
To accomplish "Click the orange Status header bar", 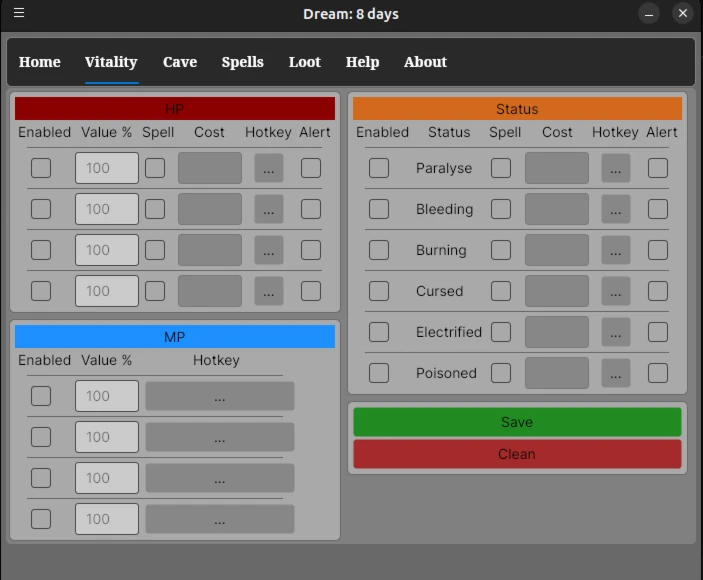I will pyautogui.click(x=517, y=108).
